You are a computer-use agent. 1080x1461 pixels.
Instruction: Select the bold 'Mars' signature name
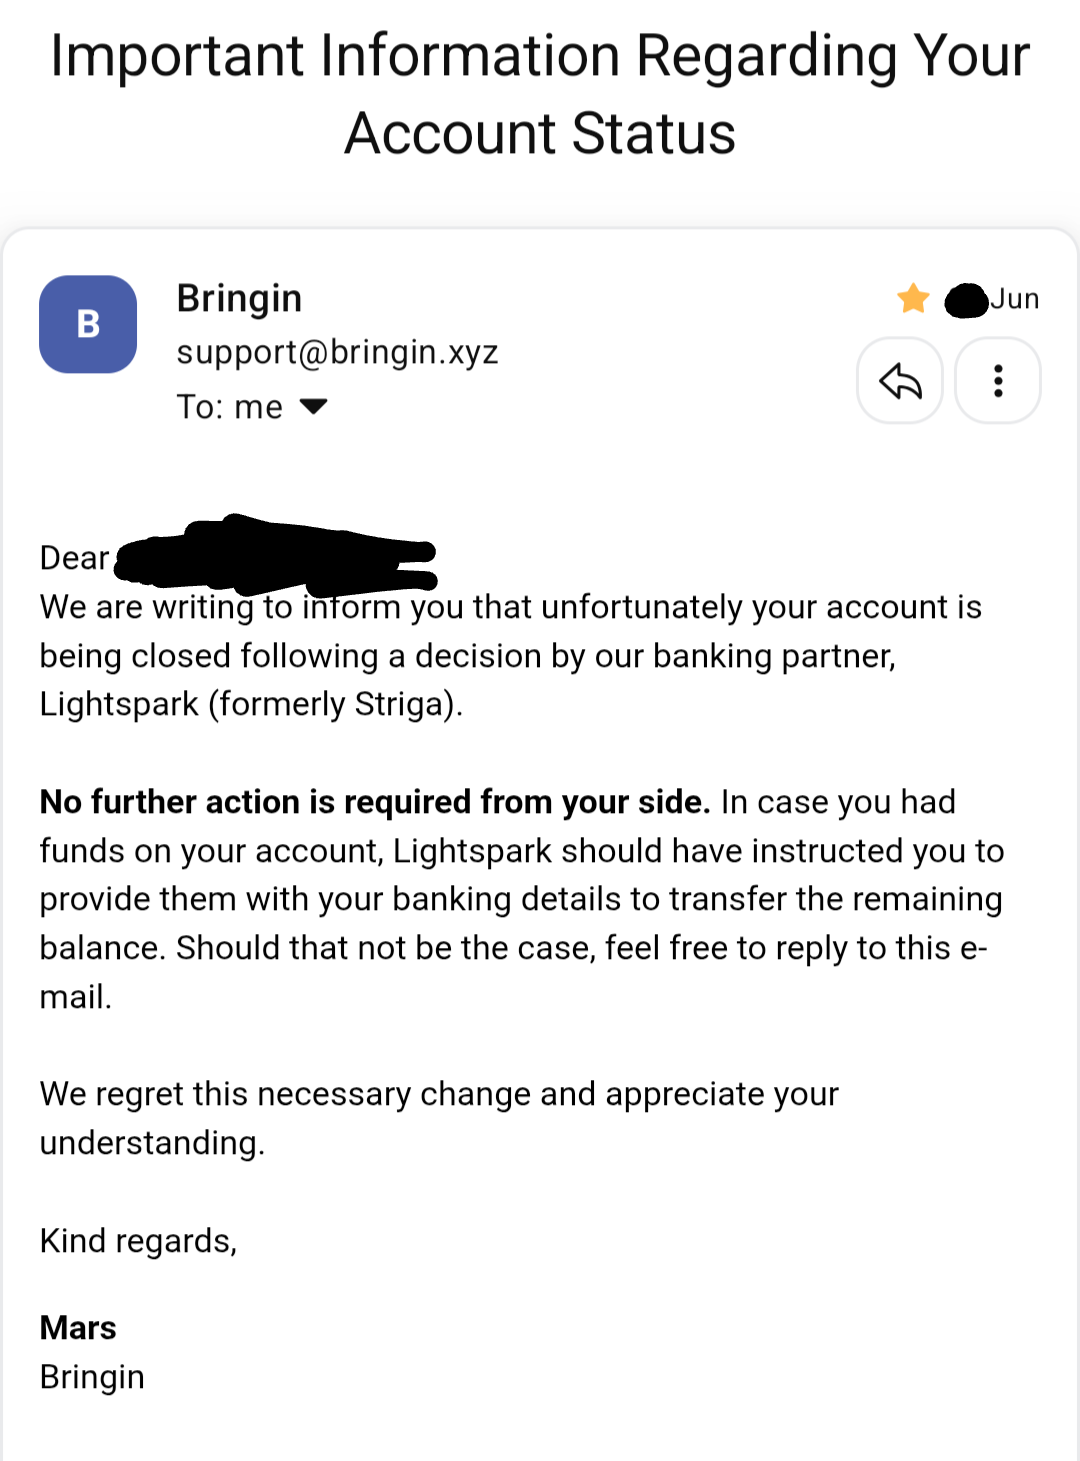[x=78, y=1328]
